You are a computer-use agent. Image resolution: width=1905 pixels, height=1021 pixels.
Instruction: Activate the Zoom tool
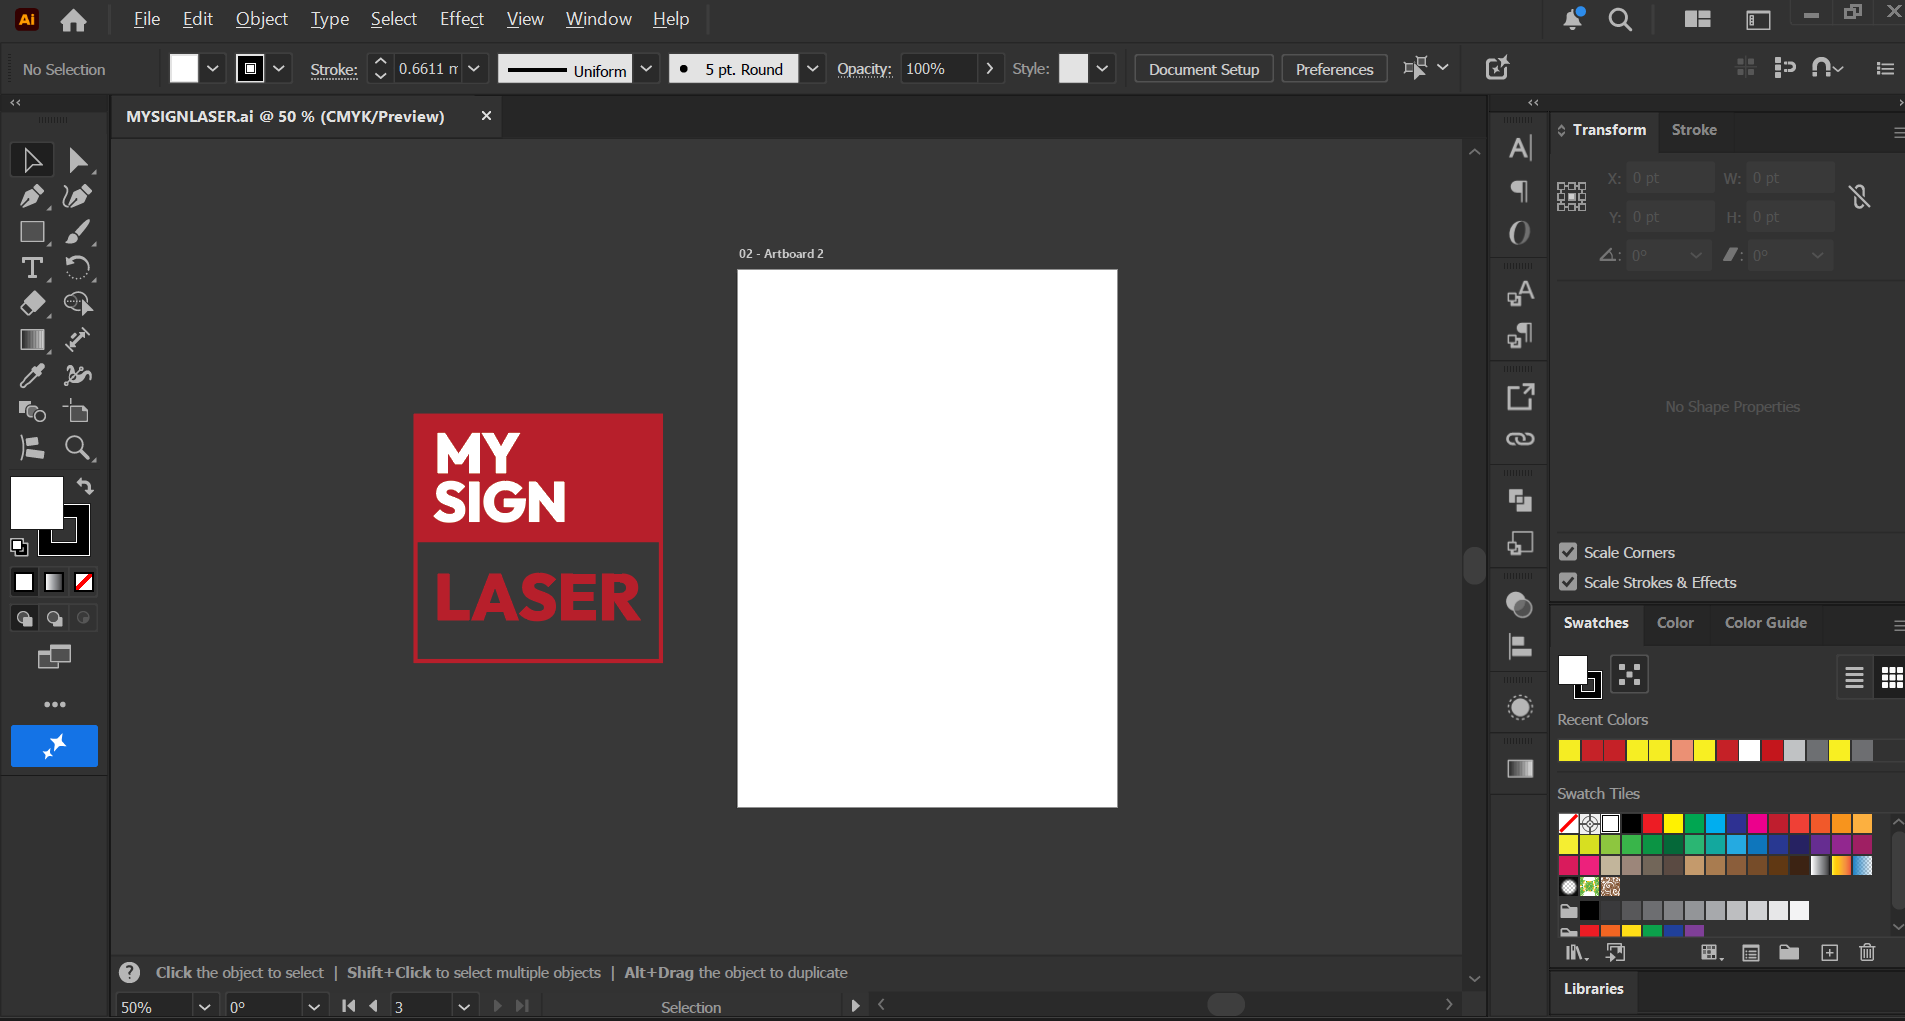coord(78,448)
